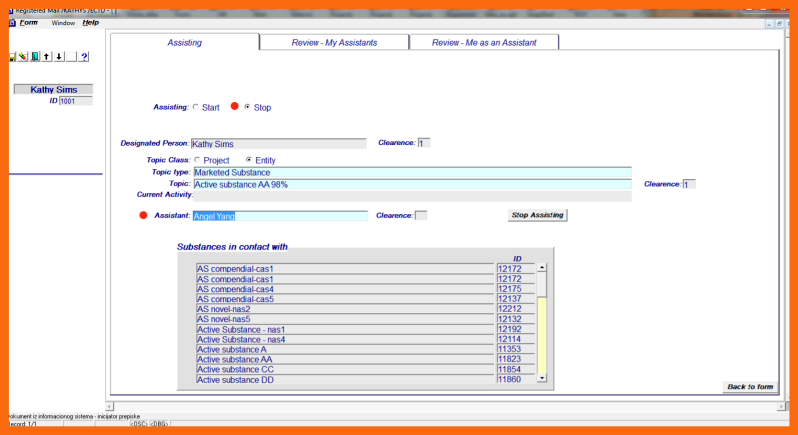
Task: Click the Back to form button
Action: pyautogui.click(x=749, y=387)
